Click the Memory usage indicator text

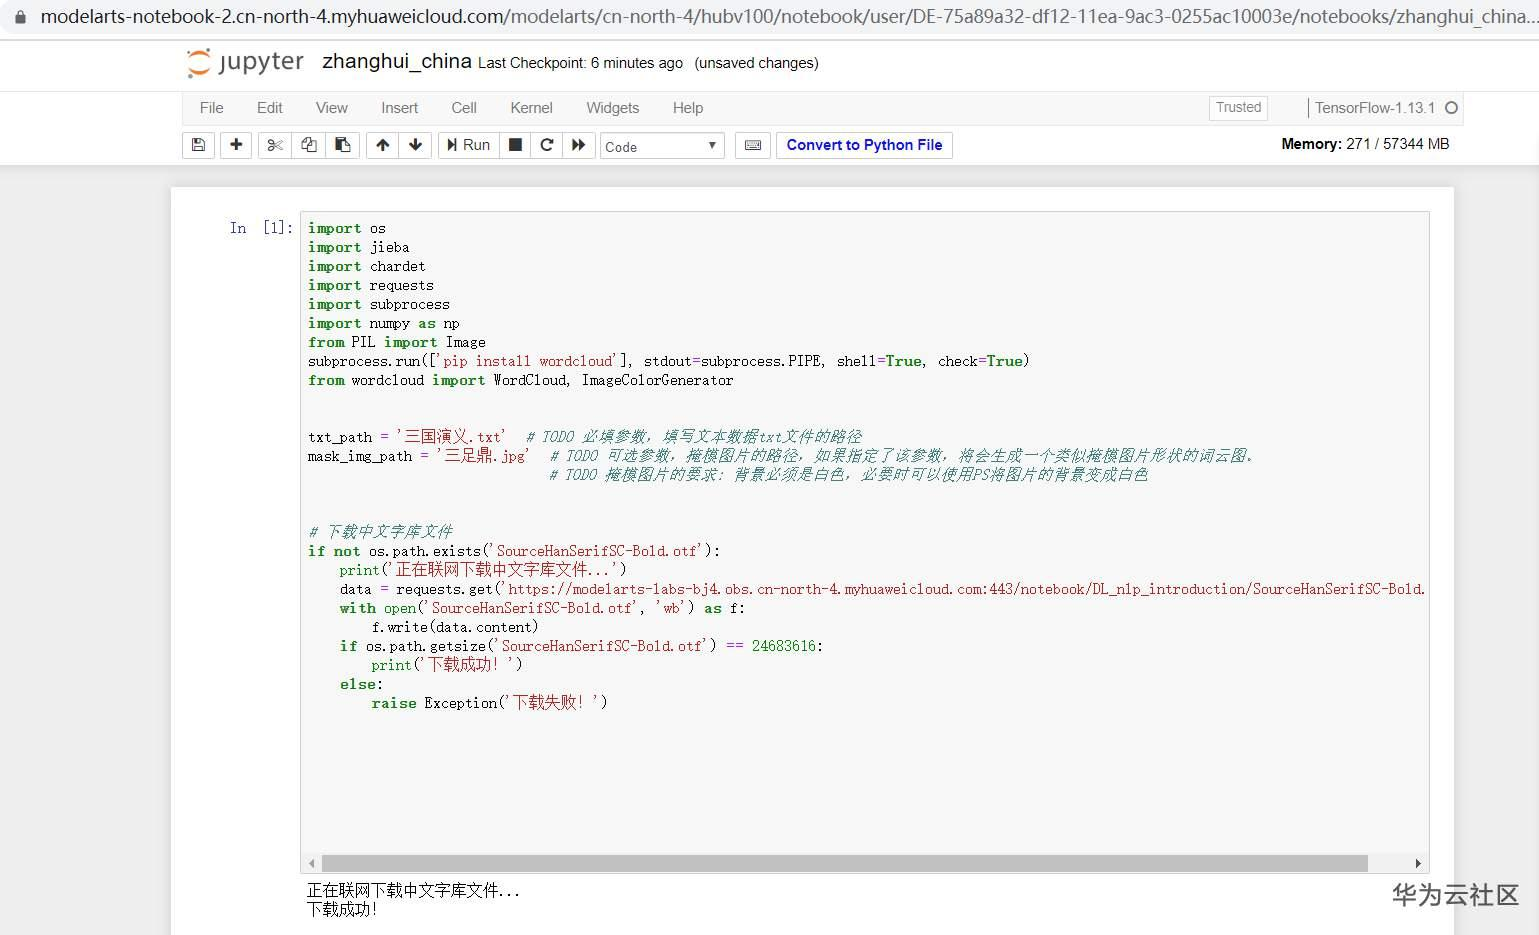(1365, 144)
